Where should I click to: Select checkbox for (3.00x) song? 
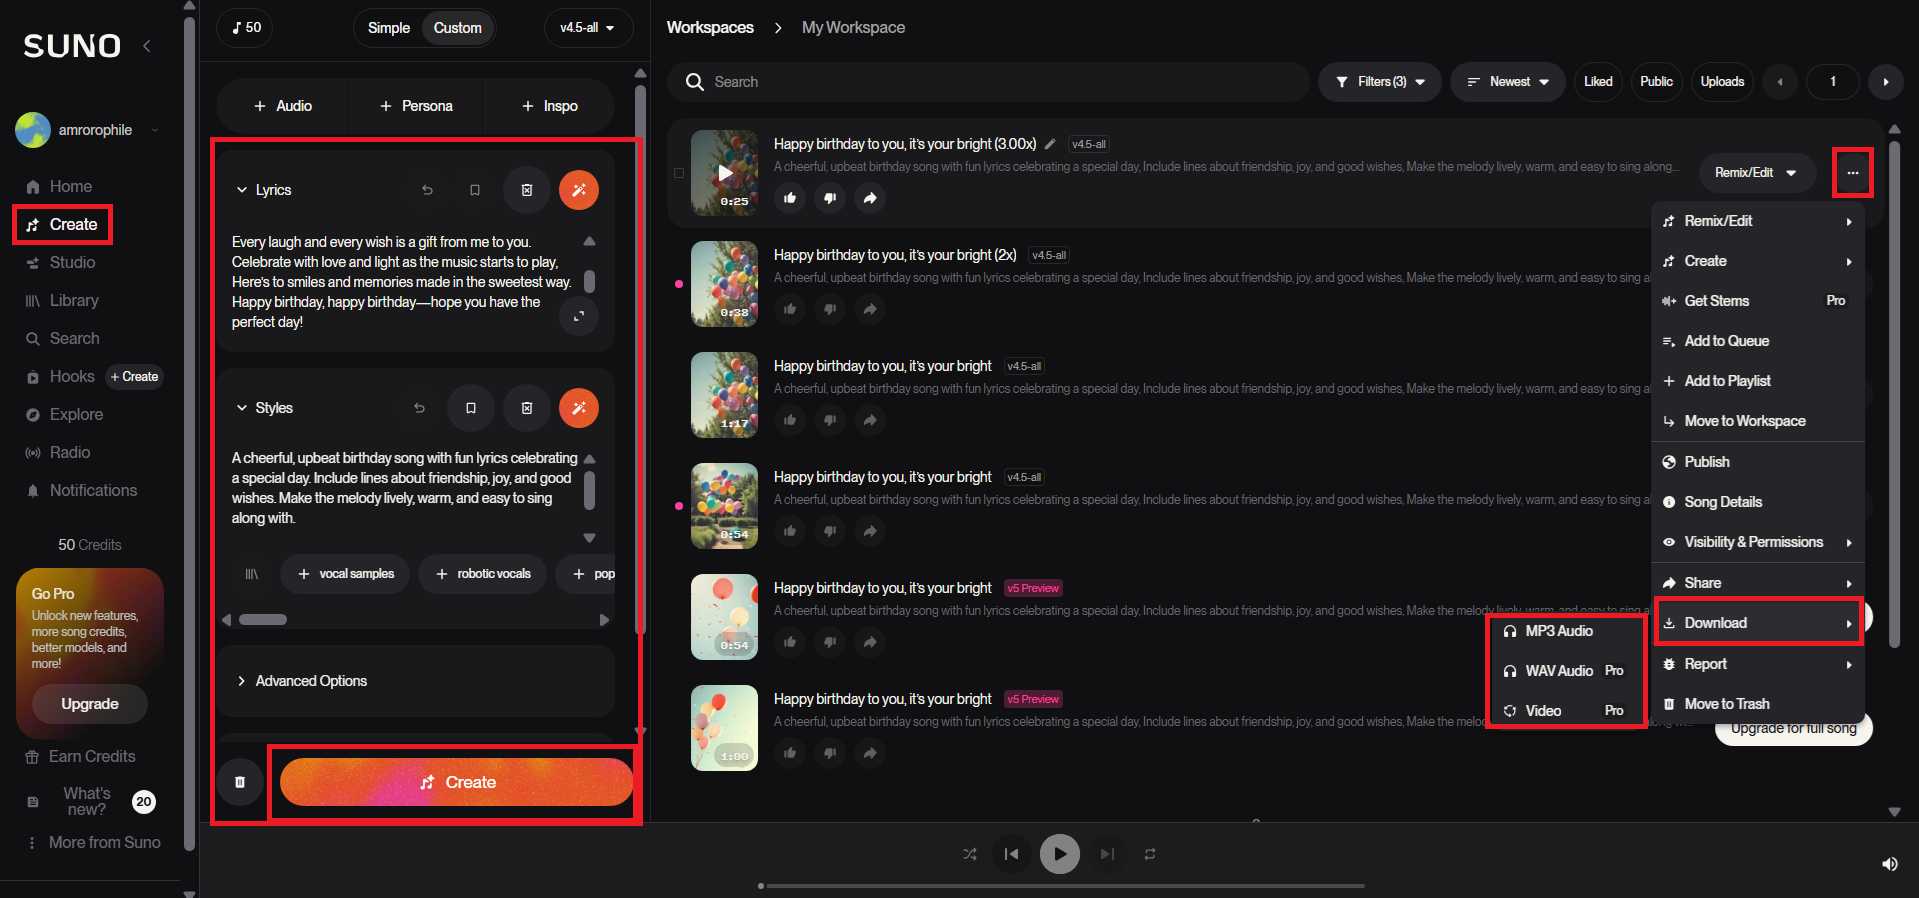679,173
